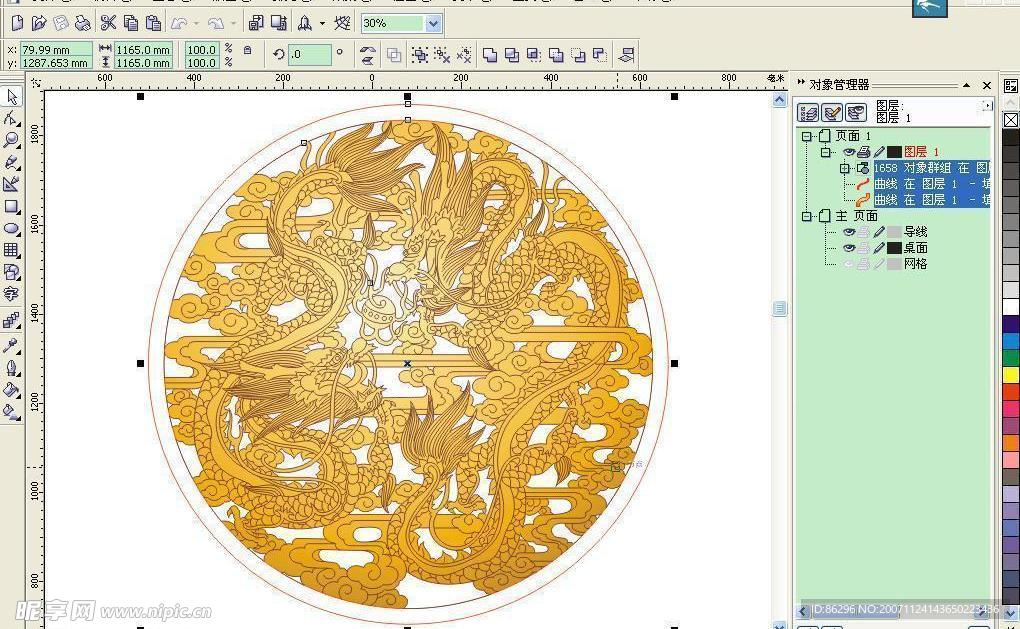Select the Pick (arrow) tool
The height and width of the screenshot is (629, 1020).
click(12, 97)
